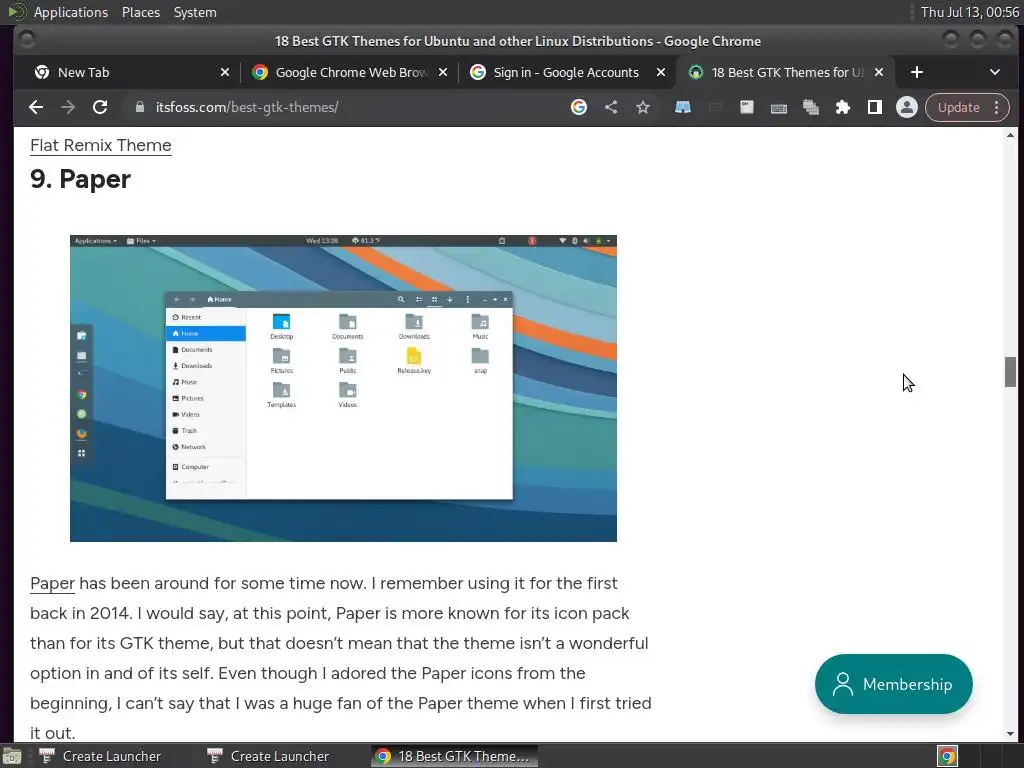The height and width of the screenshot is (768, 1024).
Task: Open second Create Launcher taskbar window
Action: pyautogui.click(x=268, y=756)
